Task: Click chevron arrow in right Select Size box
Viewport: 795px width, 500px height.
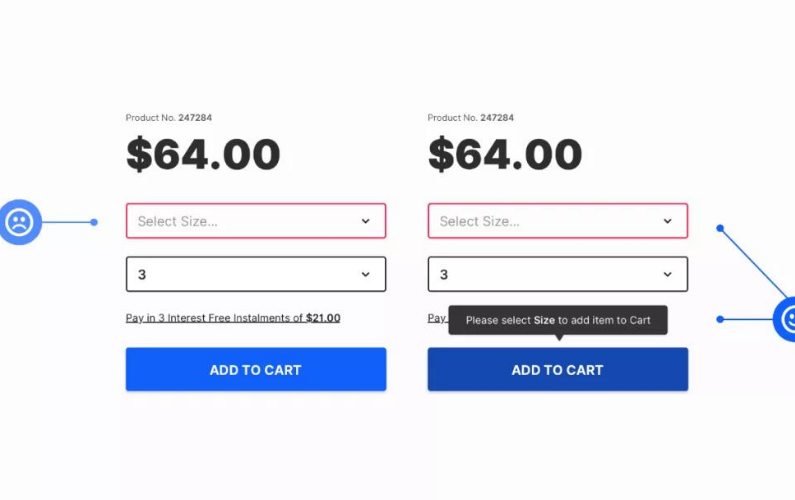Action: [668, 221]
